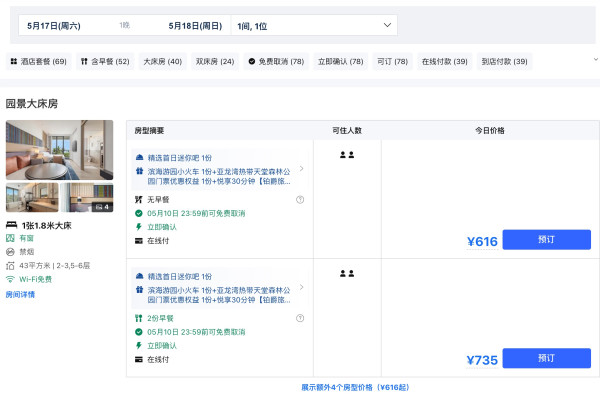
Task: Expand package details chevron in ¥735 row
Action: pyautogui.click(x=302, y=287)
